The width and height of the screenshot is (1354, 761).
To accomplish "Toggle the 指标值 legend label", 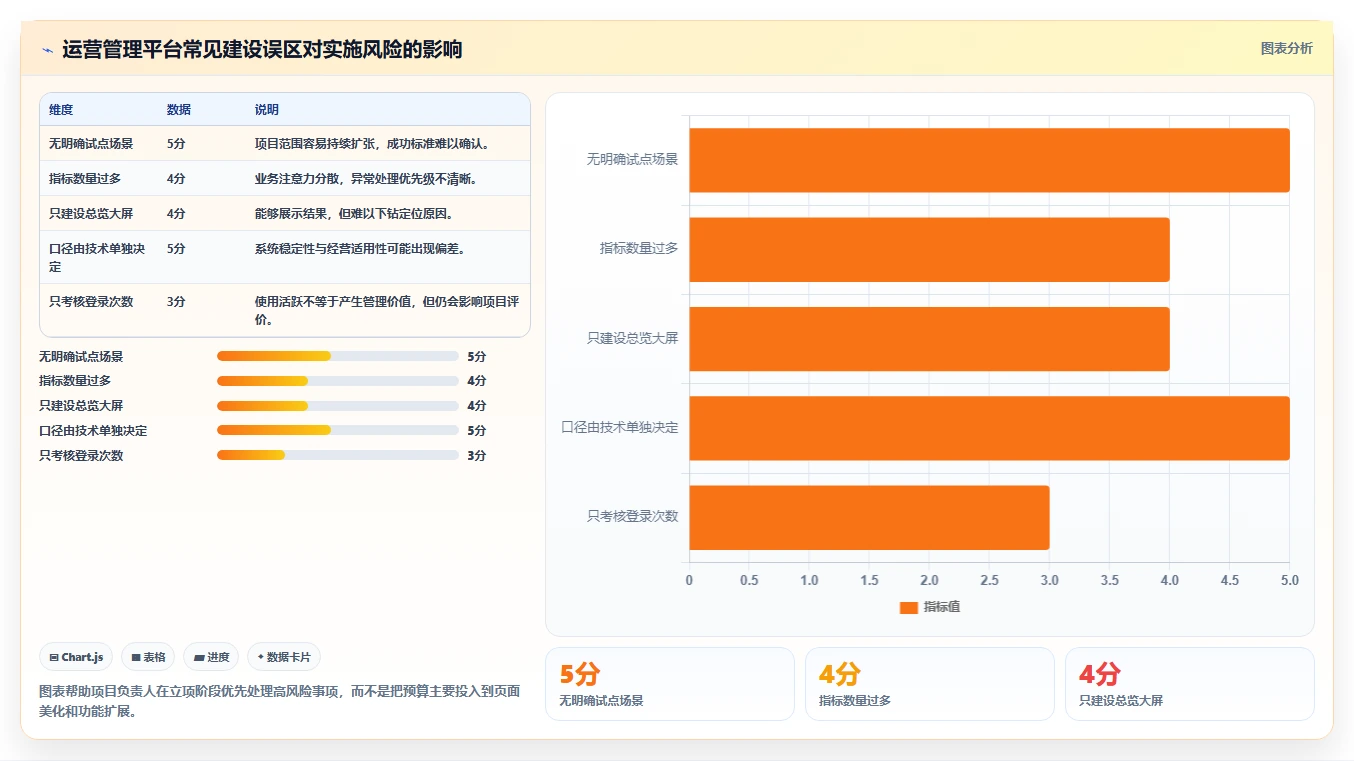I will point(942,607).
